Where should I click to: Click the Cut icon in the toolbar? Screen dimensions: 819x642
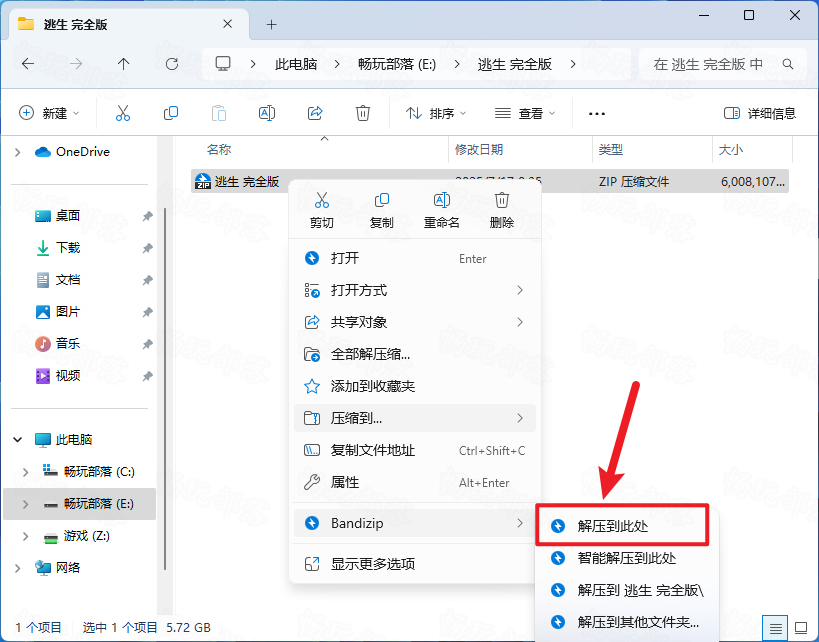pyautogui.click(x=123, y=113)
